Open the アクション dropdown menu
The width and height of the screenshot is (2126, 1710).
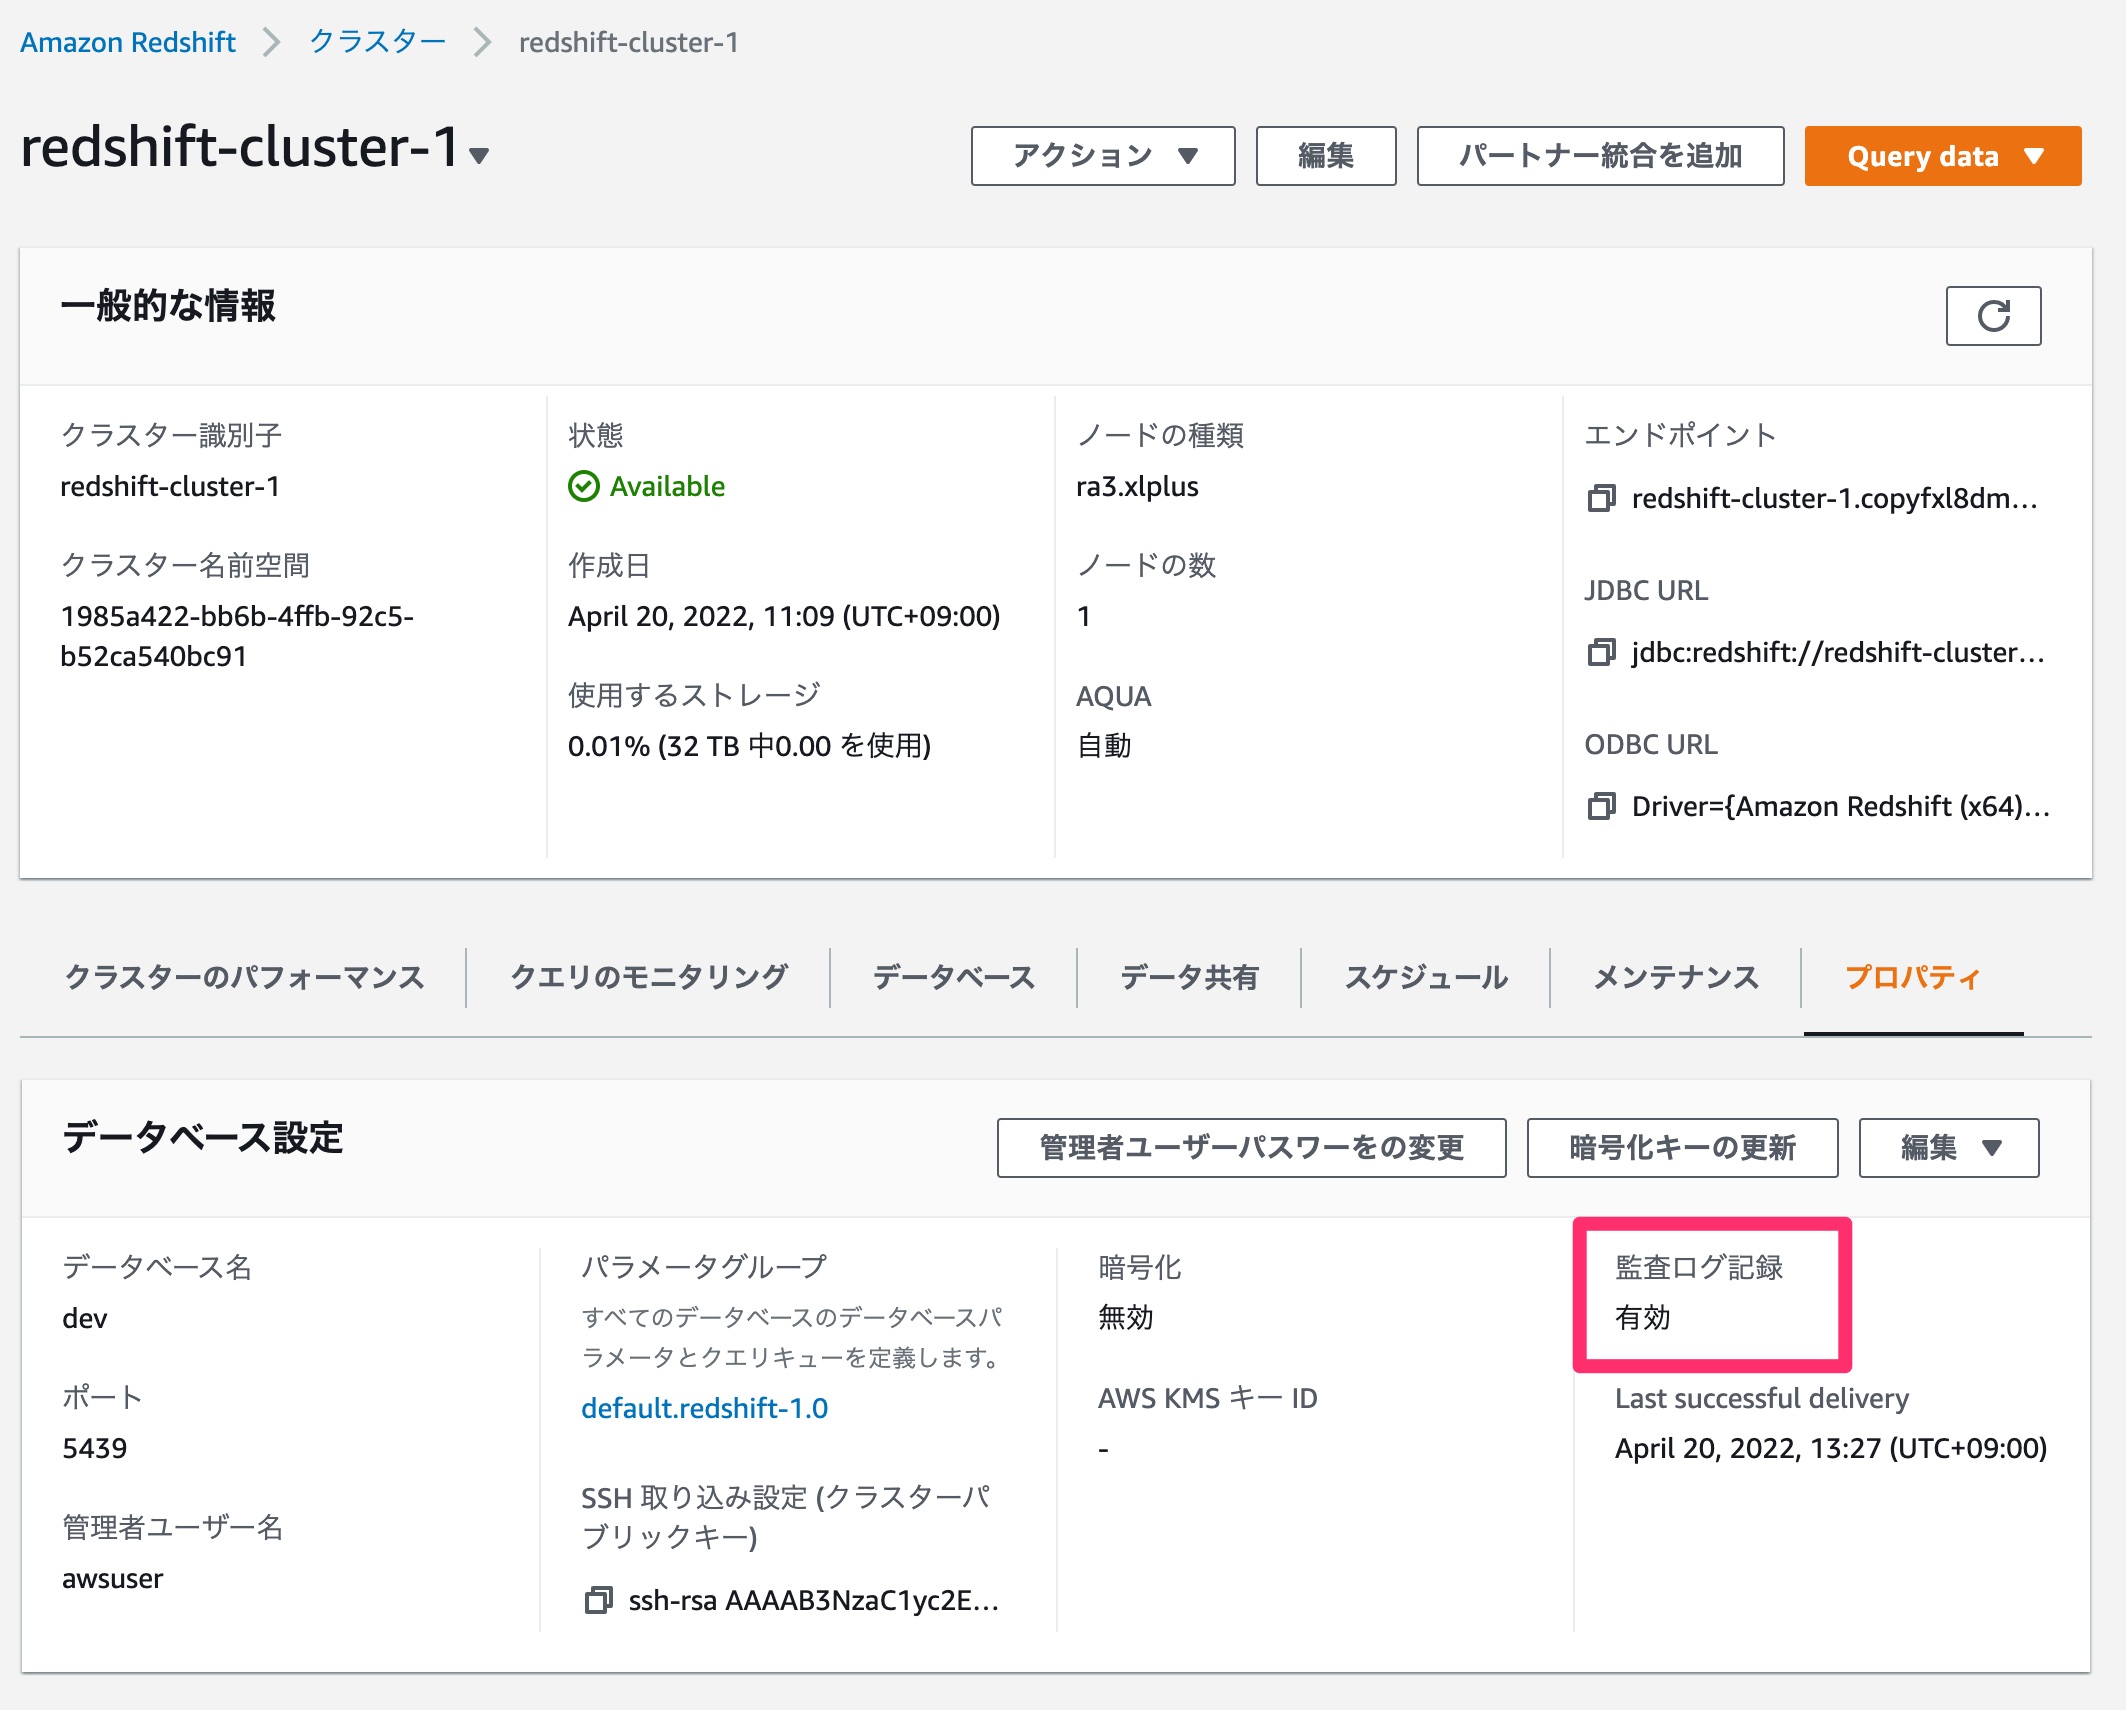(x=1102, y=156)
